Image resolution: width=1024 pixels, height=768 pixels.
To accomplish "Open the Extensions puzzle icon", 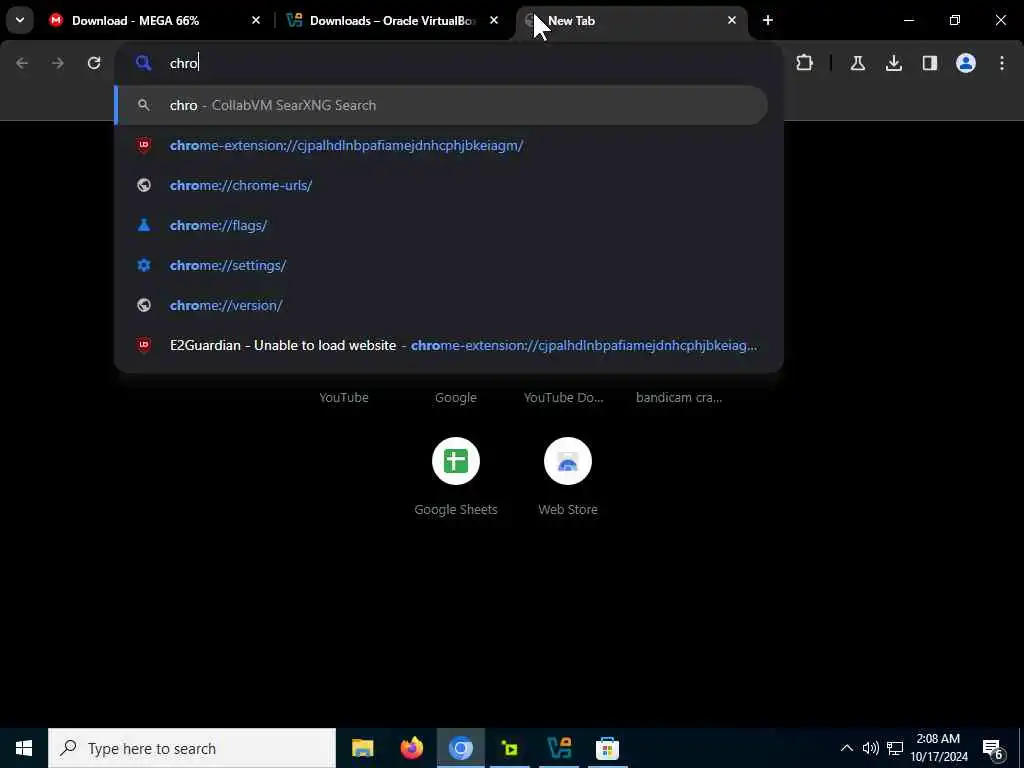I will (805, 63).
